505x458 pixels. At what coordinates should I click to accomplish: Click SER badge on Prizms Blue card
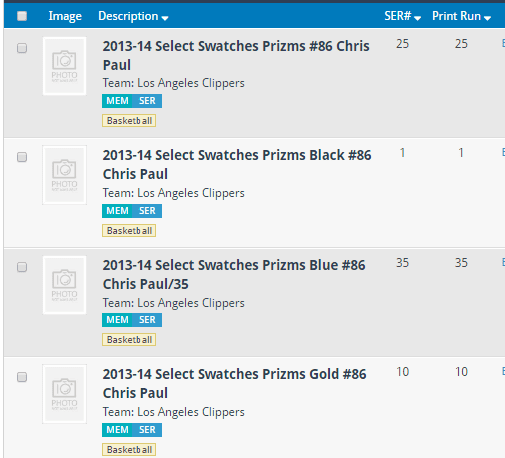[147, 320]
